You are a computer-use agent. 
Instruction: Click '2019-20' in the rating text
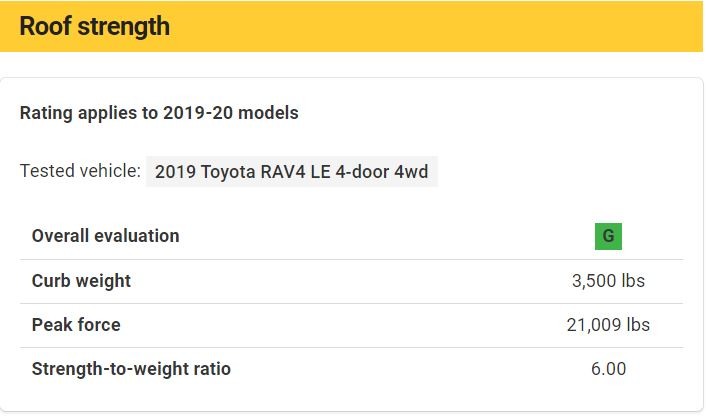(198, 113)
